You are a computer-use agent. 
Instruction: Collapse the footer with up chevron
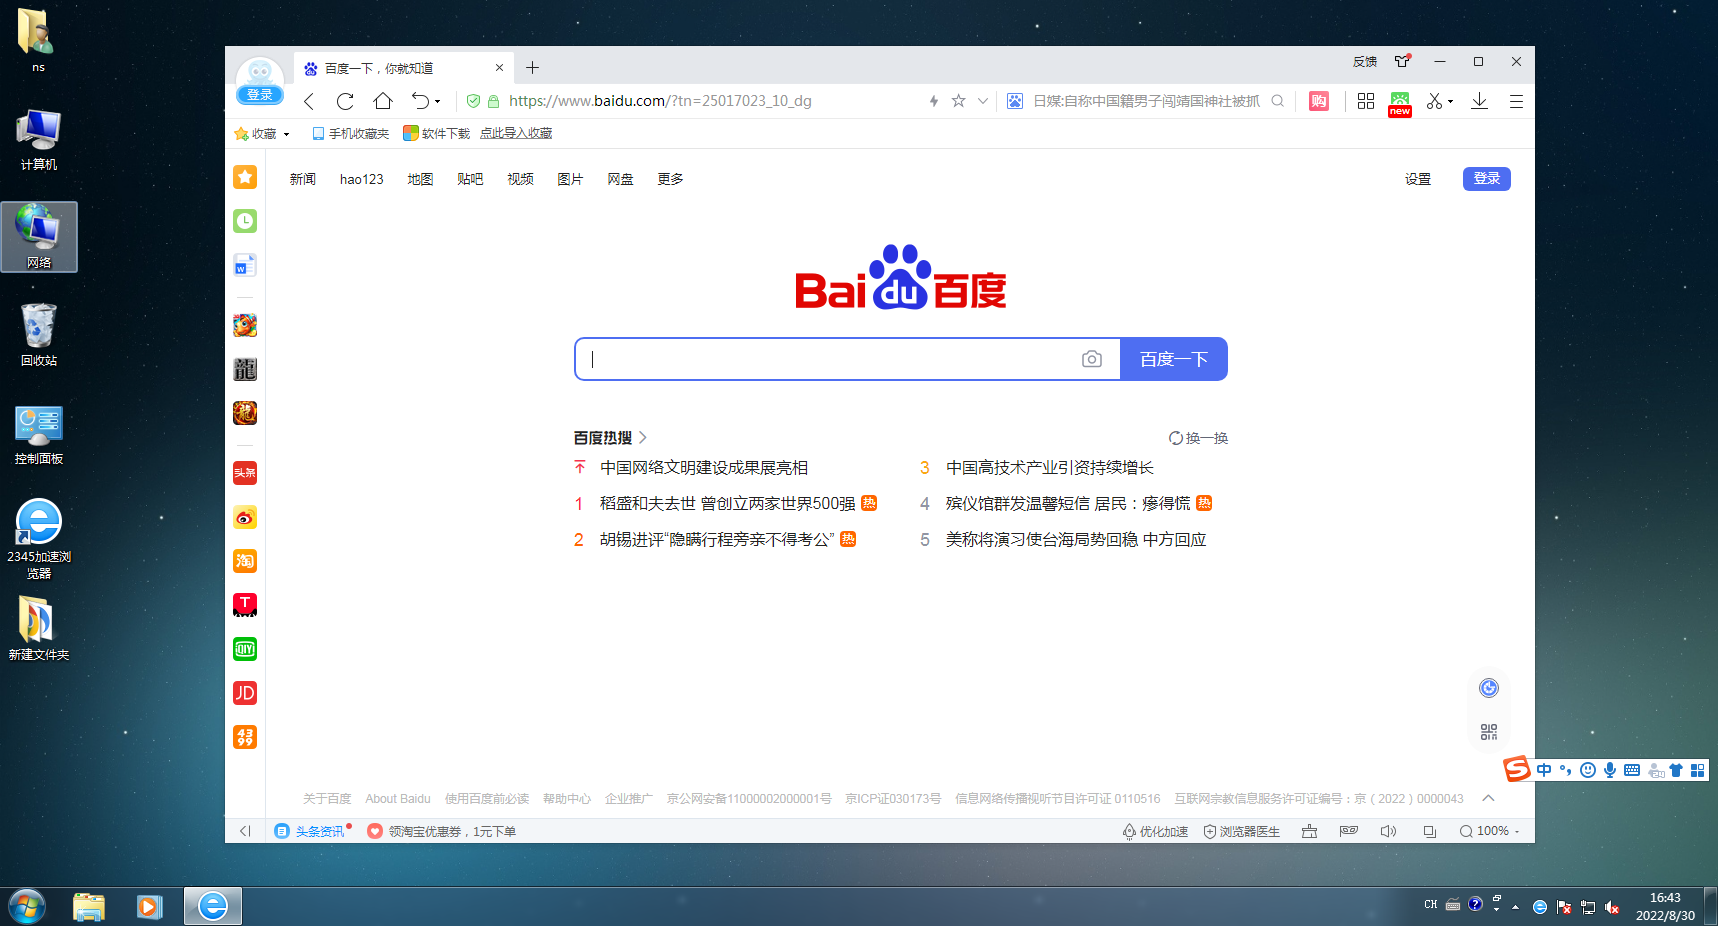pos(1488,798)
